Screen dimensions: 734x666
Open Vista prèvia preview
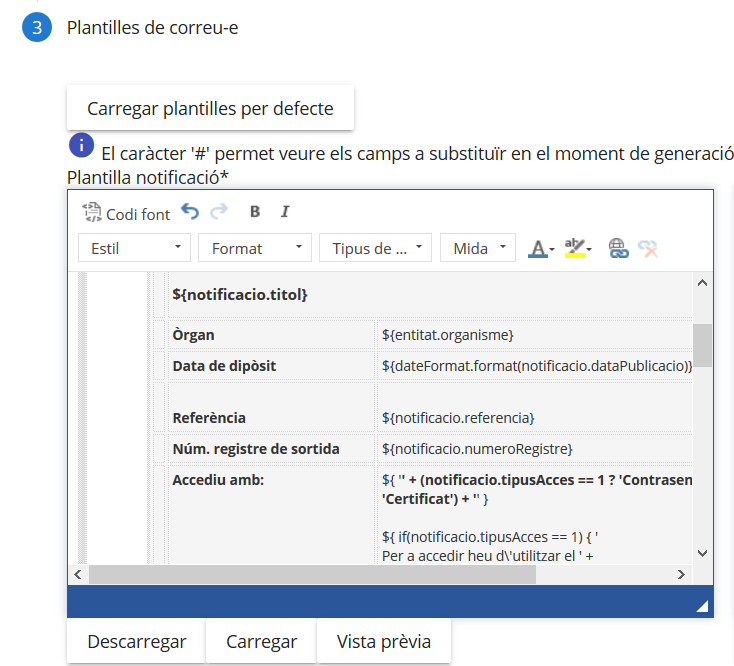point(383,641)
